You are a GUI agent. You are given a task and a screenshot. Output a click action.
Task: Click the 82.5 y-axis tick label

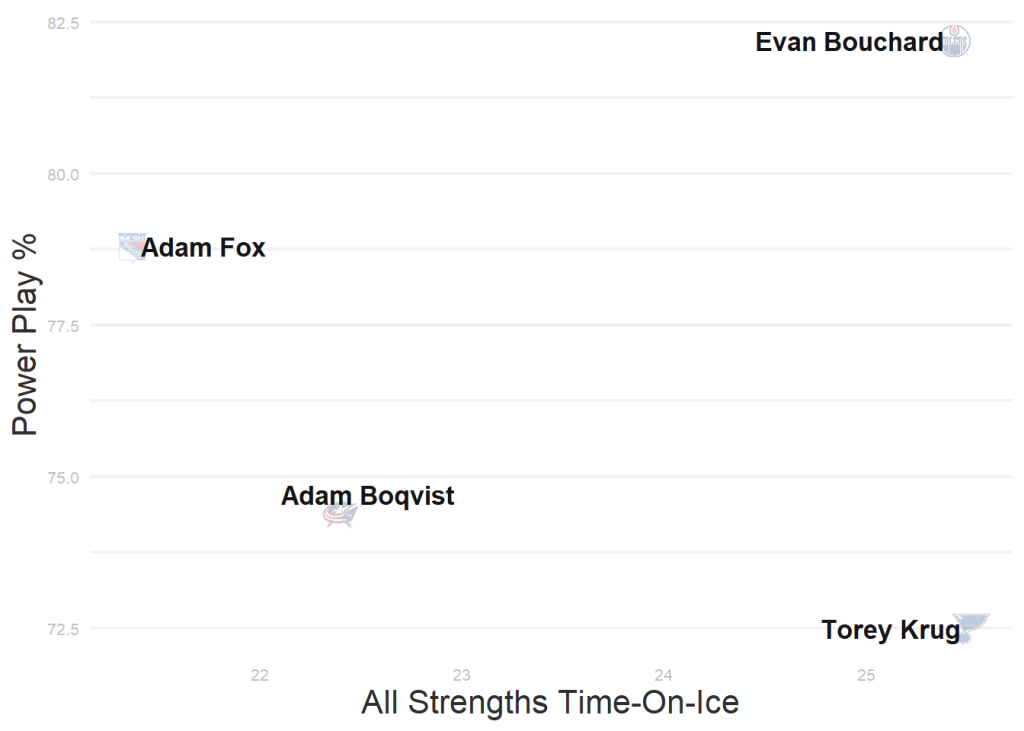pyautogui.click(x=64, y=22)
